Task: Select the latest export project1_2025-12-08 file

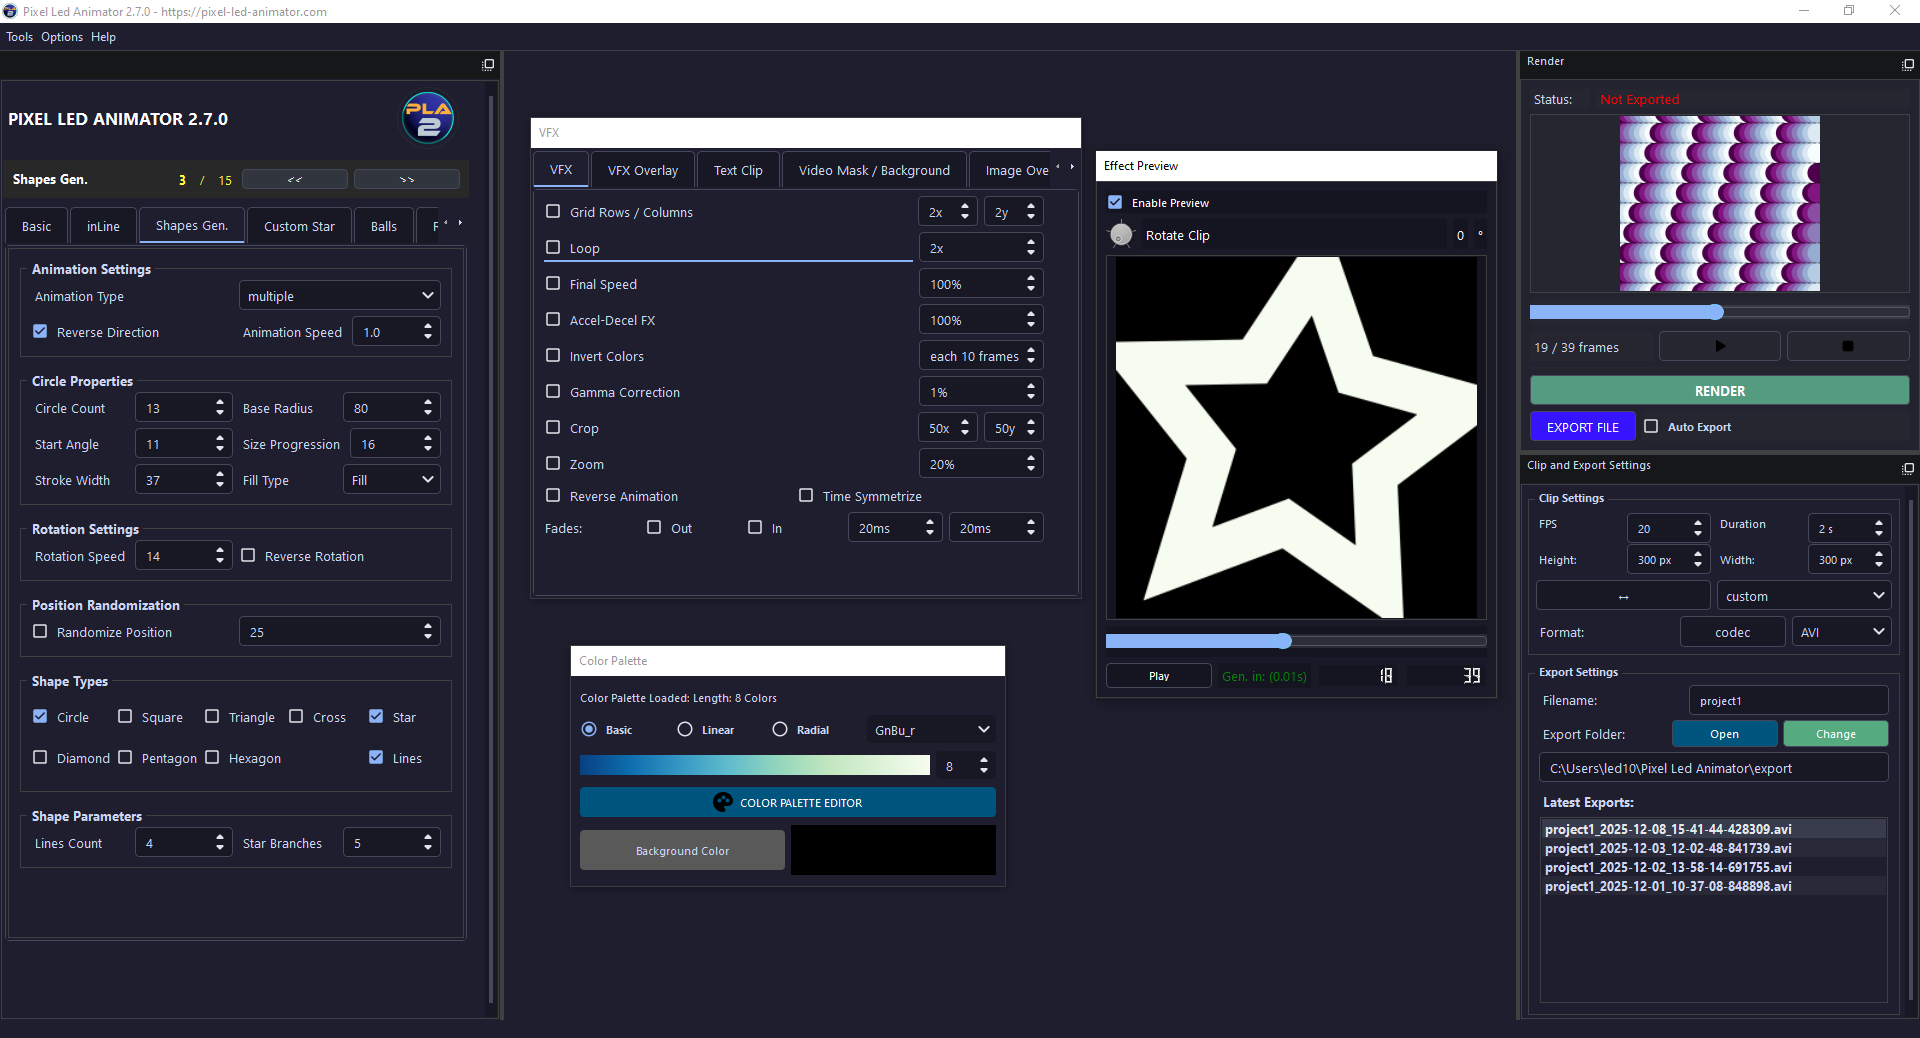Action: [x=1667, y=829]
